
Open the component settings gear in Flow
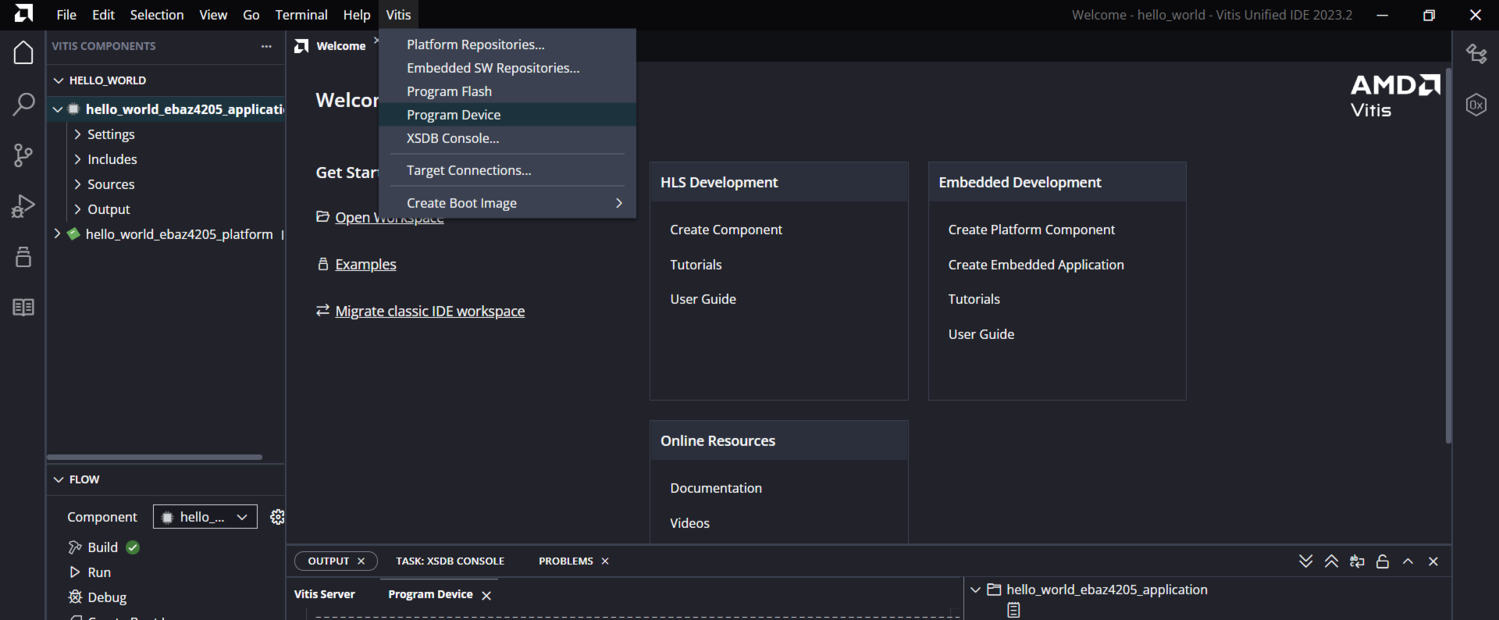(277, 517)
